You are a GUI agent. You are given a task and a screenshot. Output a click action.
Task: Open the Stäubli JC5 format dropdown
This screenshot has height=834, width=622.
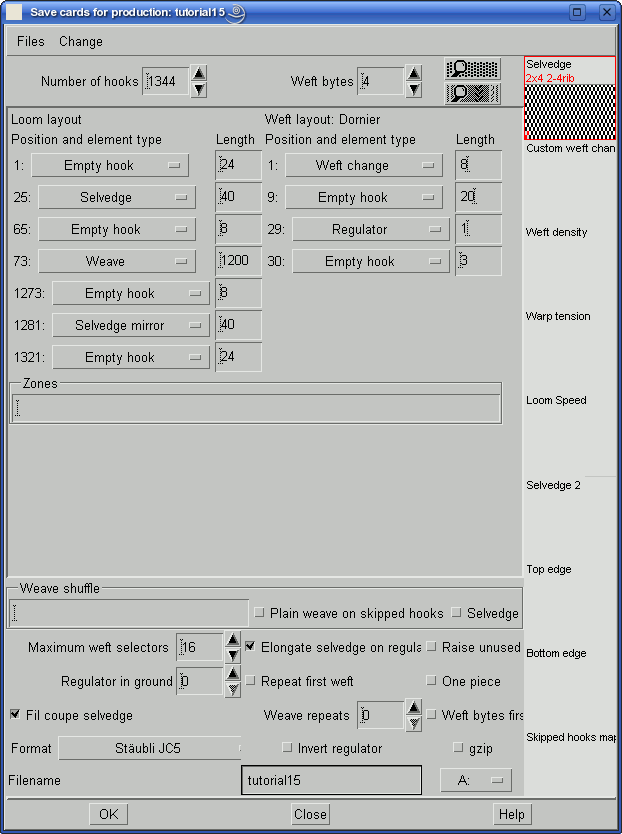pyautogui.click(x=150, y=748)
